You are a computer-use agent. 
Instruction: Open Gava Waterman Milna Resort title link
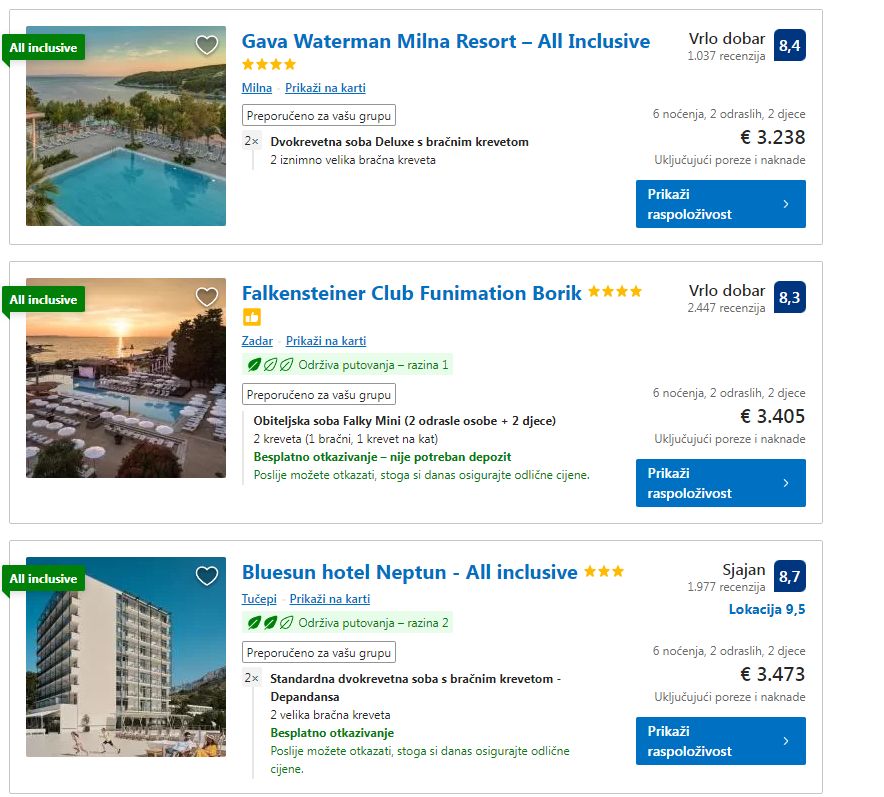tap(445, 42)
